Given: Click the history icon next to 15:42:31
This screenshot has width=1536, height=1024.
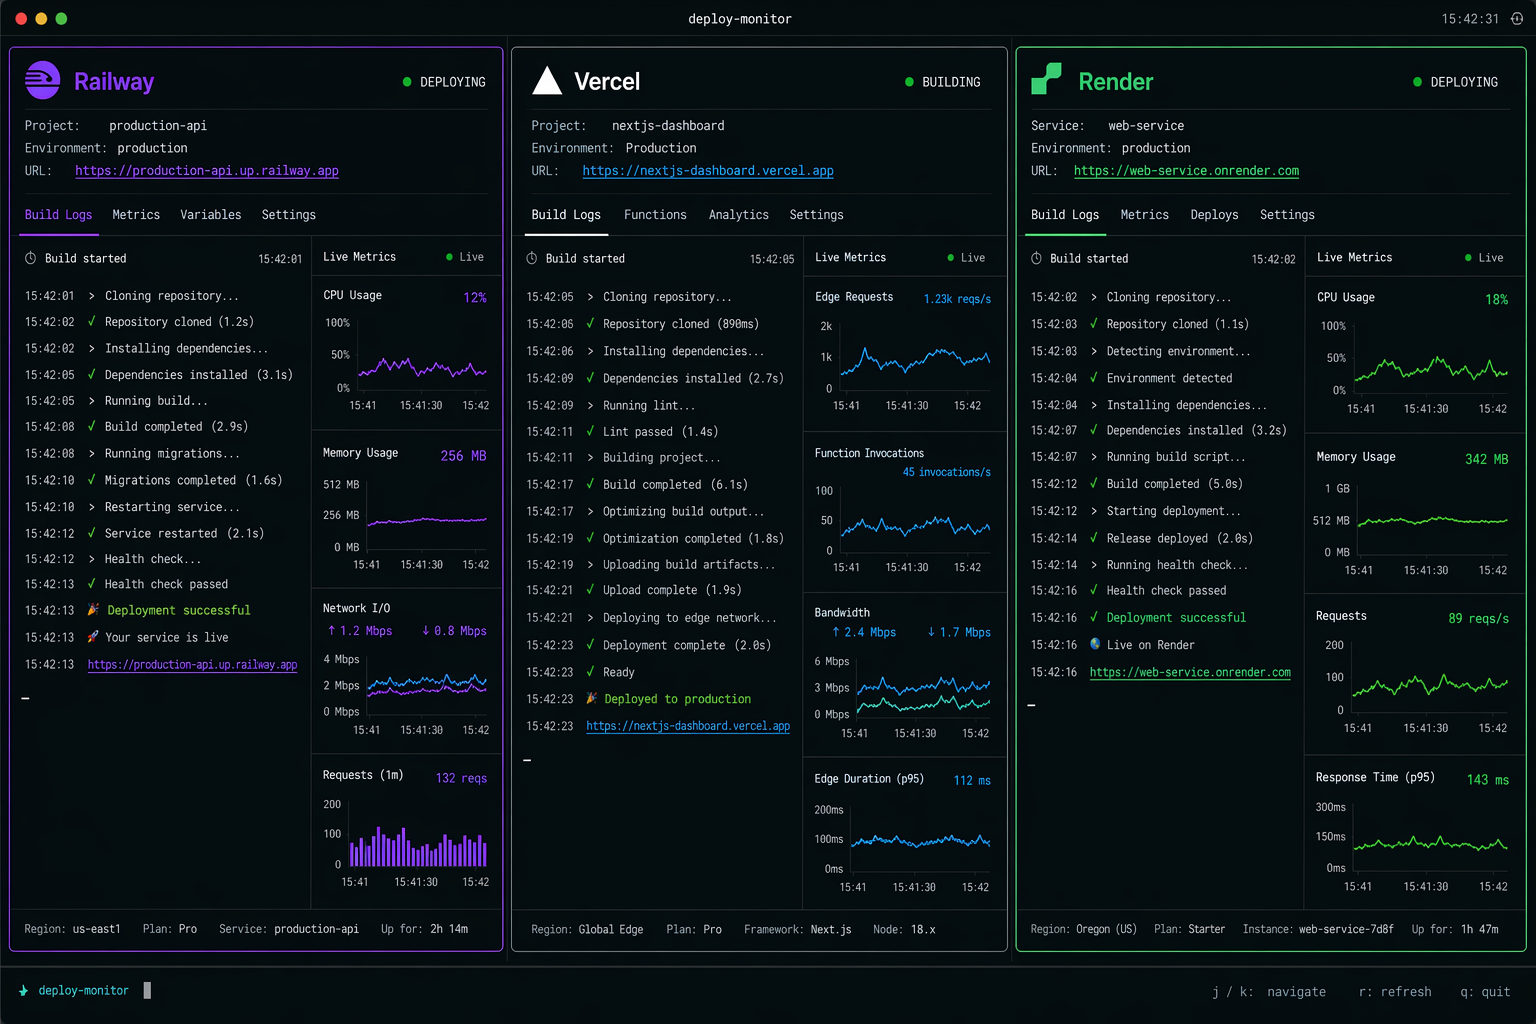Looking at the screenshot, I should coord(1517,18).
